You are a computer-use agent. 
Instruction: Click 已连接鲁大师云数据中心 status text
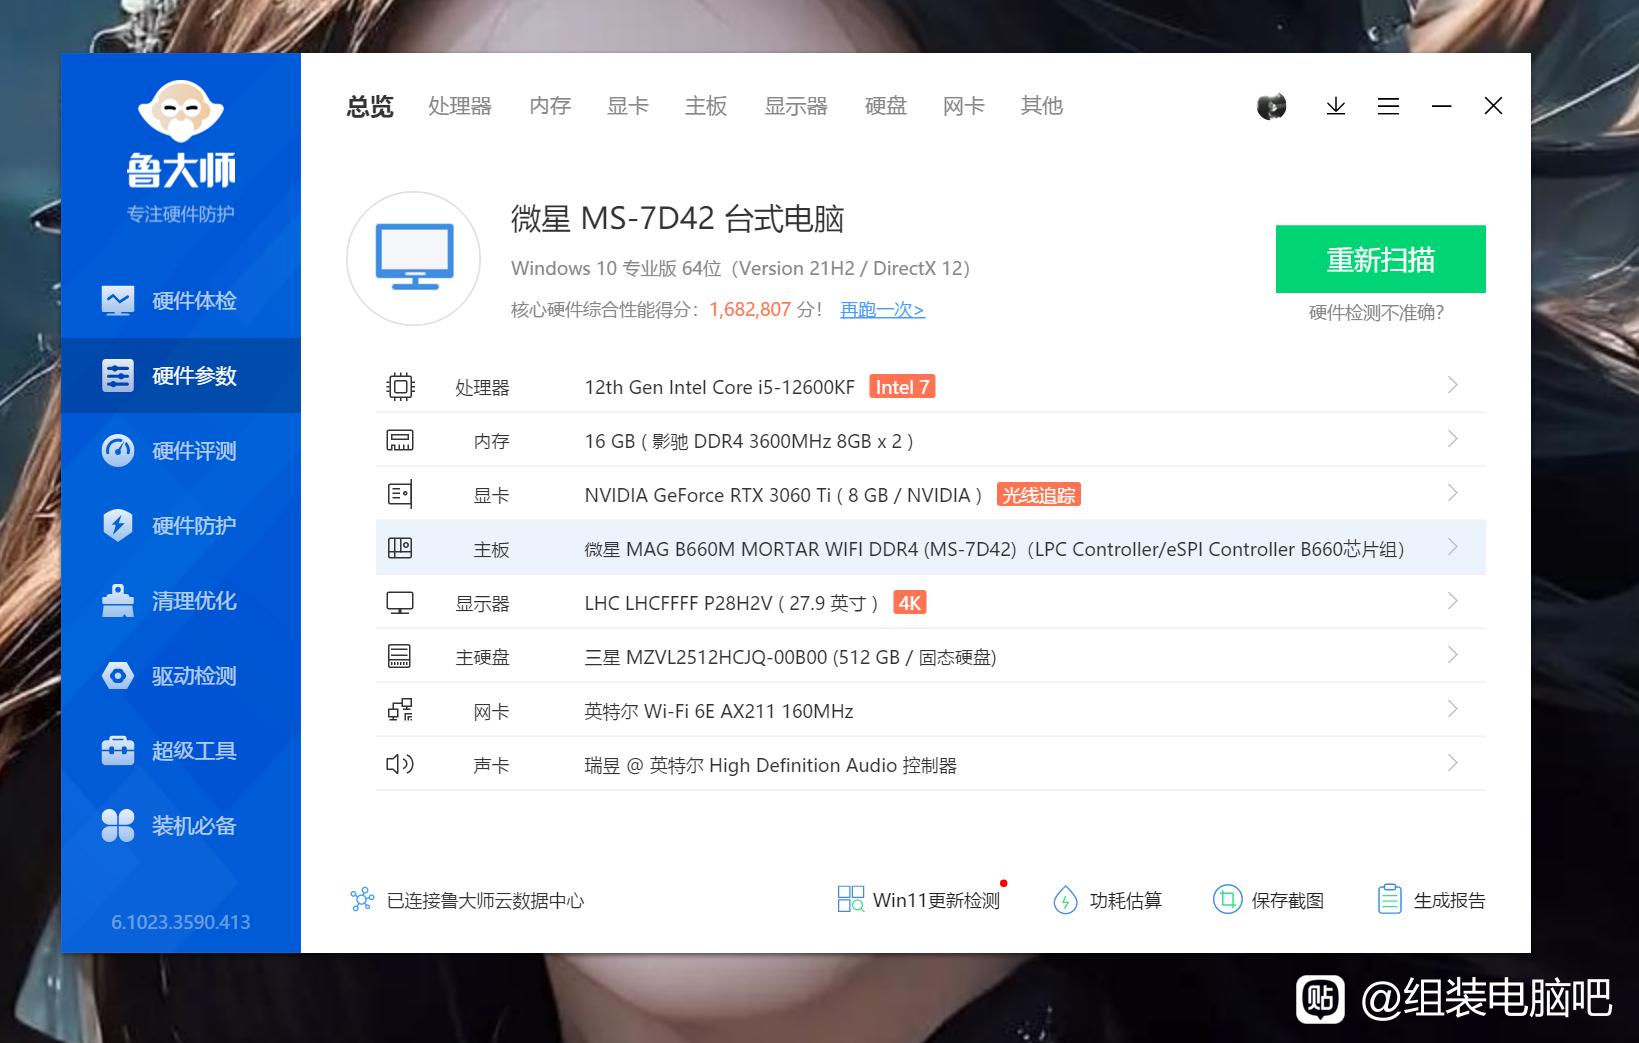coord(486,900)
